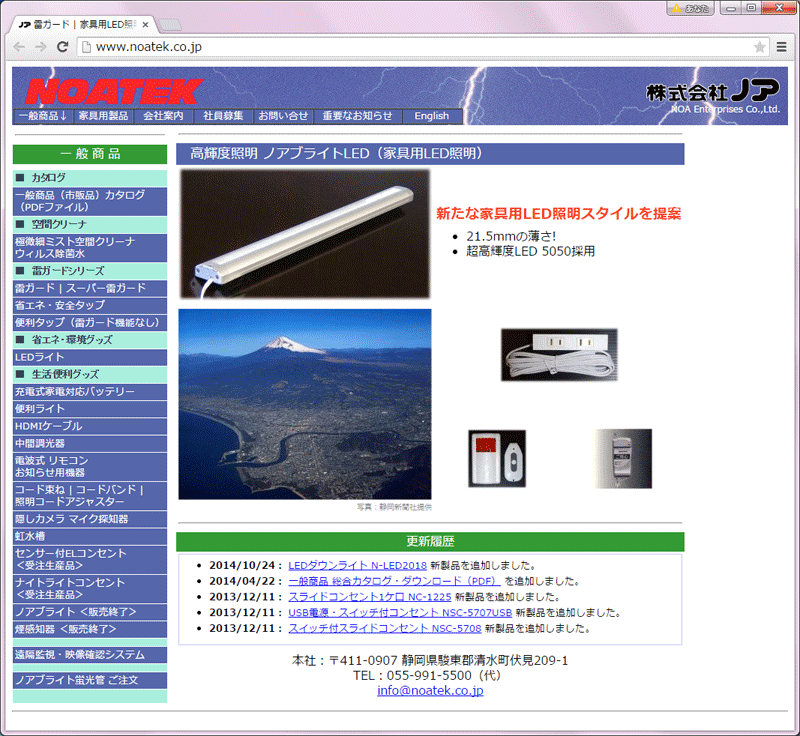This screenshot has width=800, height=736.
Task: Open スライドコンセント1ケ口 NC-1225 link
Action: 370,597
